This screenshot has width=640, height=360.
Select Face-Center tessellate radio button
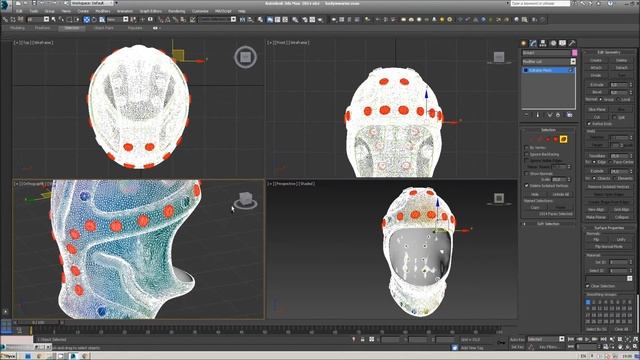point(611,162)
